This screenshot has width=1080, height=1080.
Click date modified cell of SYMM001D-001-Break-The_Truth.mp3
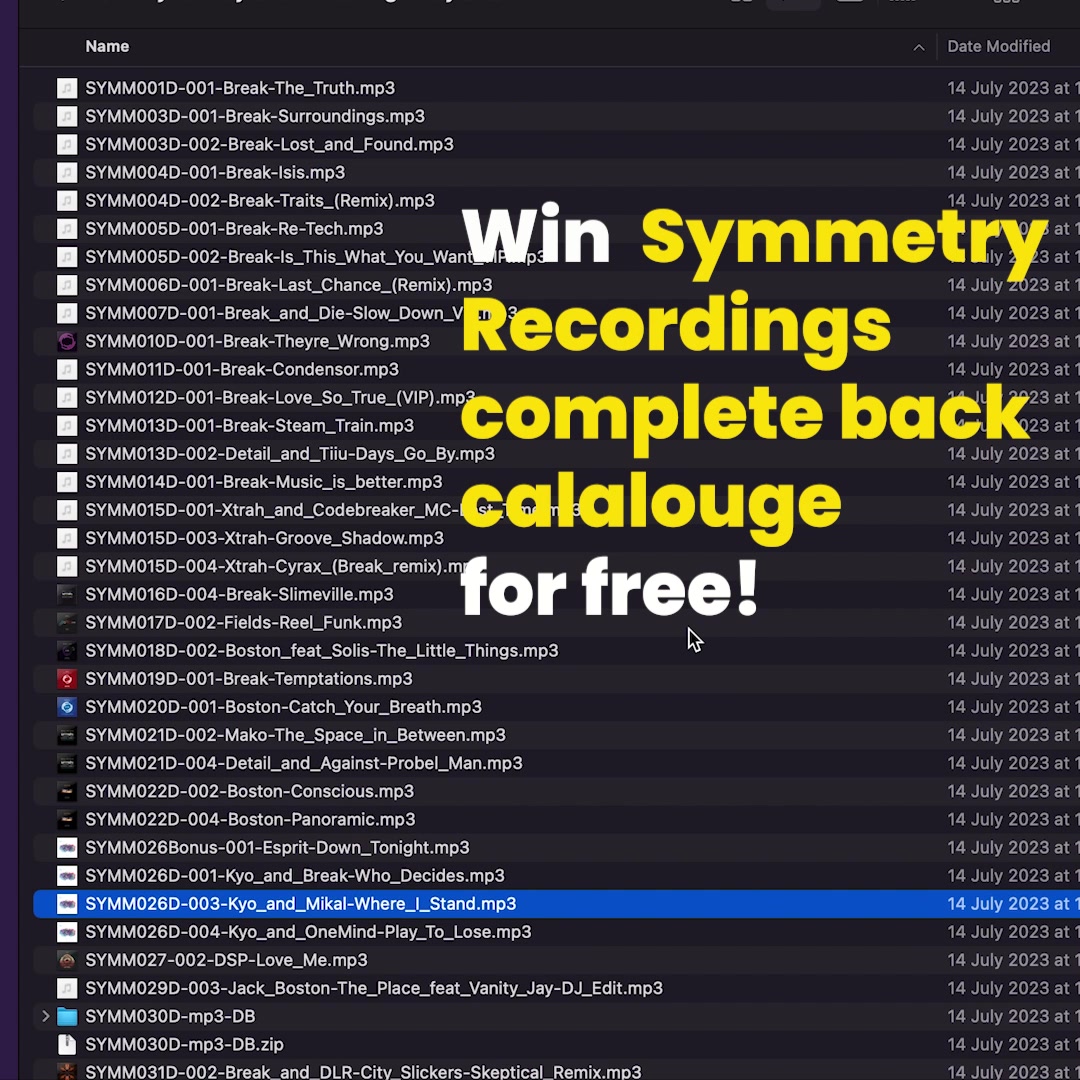click(1013, 88)
